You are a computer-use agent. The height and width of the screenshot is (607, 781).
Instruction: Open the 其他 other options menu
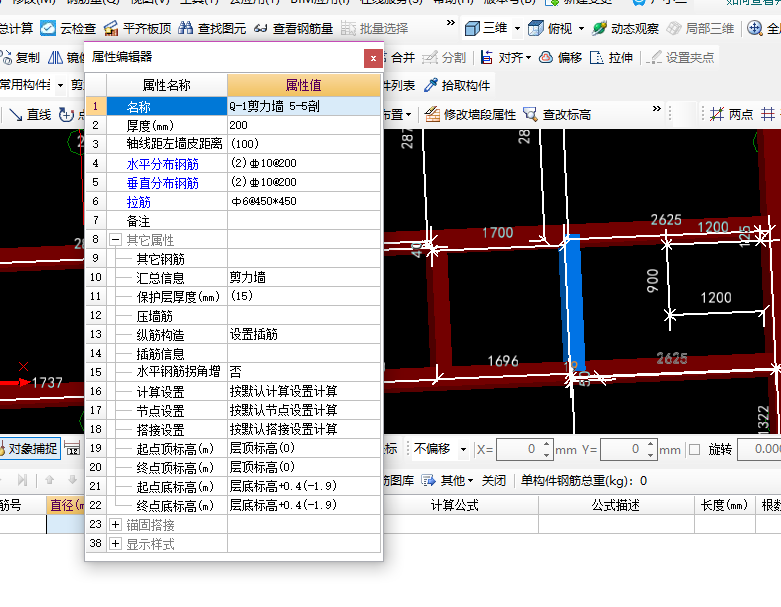[x=447, y=481]
